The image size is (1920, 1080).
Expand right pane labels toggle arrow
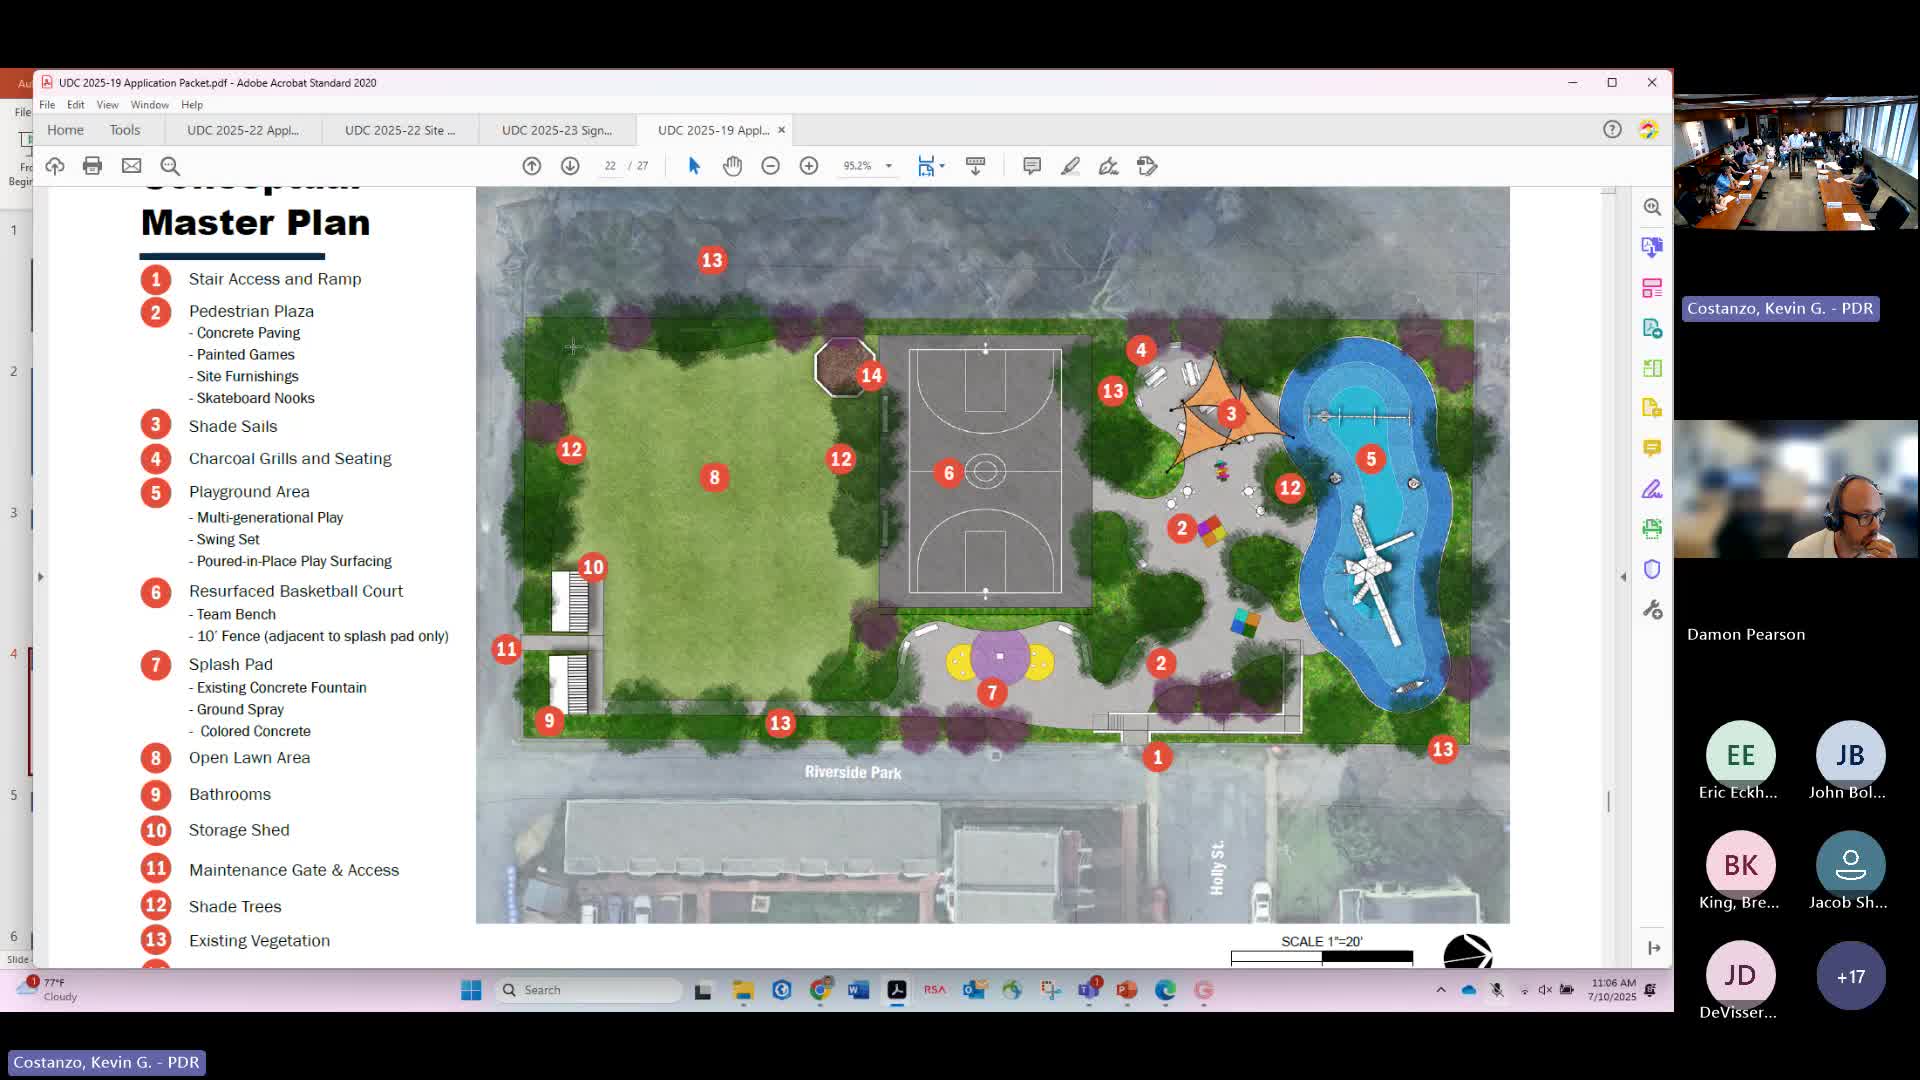1654,948
